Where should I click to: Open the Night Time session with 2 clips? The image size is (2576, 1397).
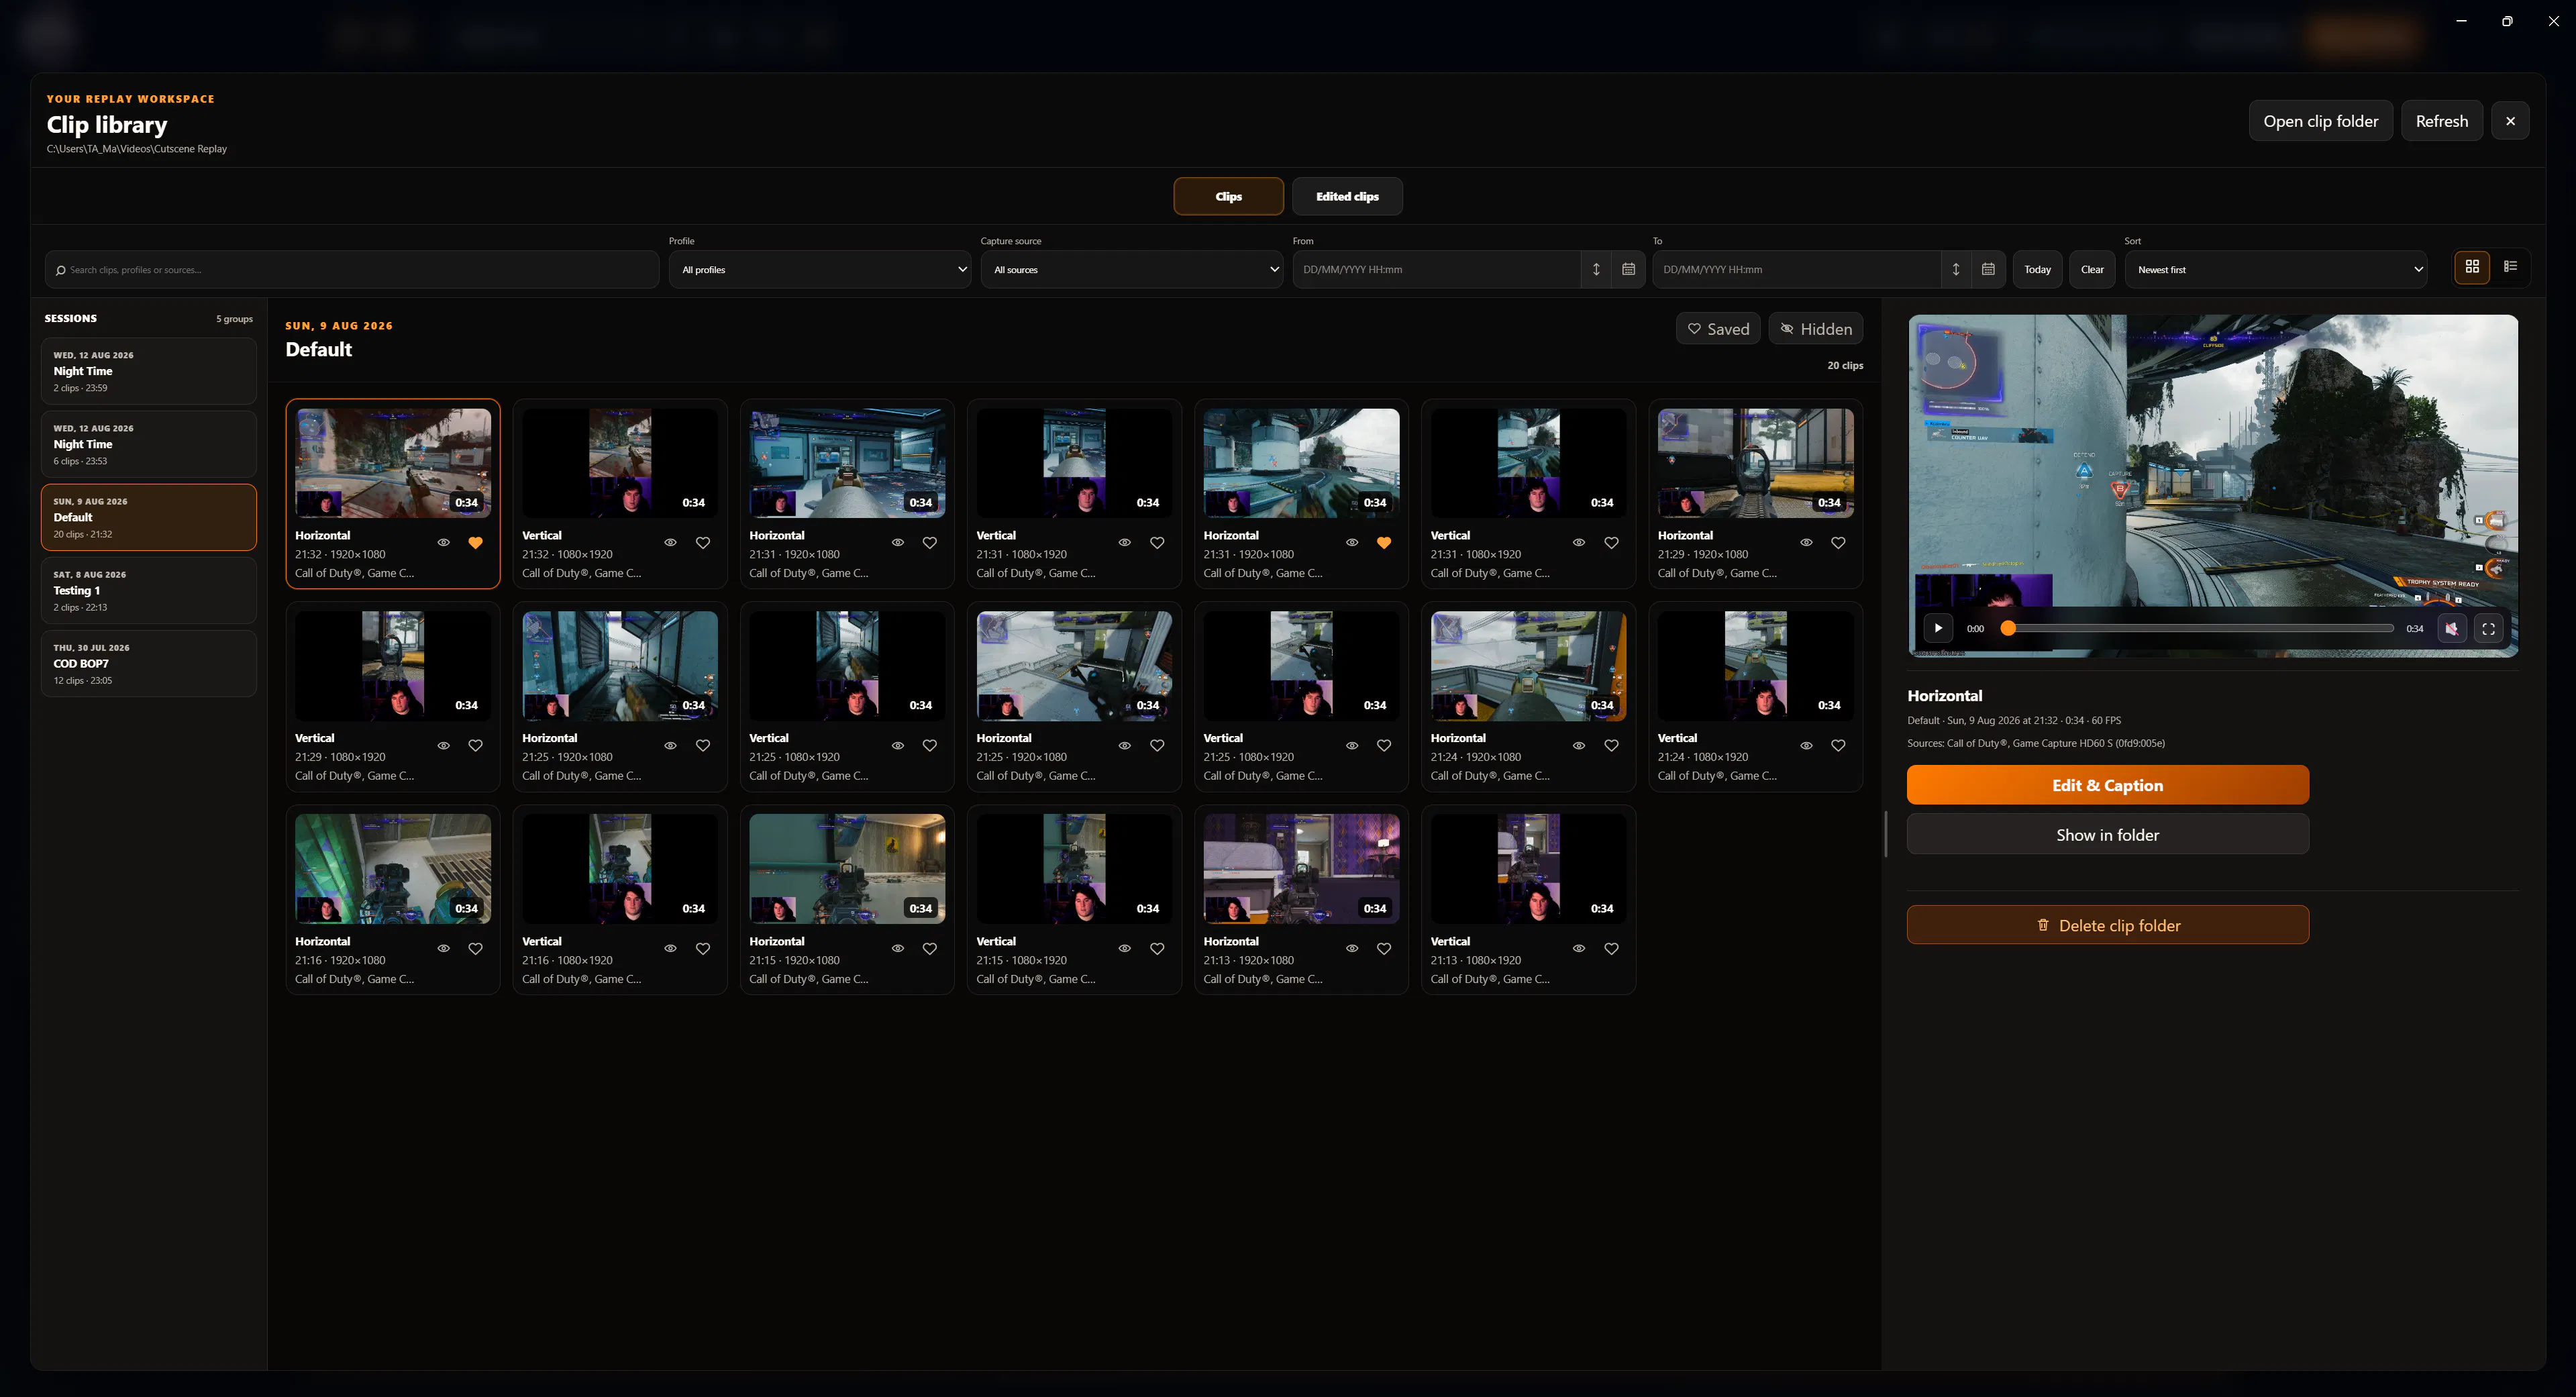coord(149,371)
